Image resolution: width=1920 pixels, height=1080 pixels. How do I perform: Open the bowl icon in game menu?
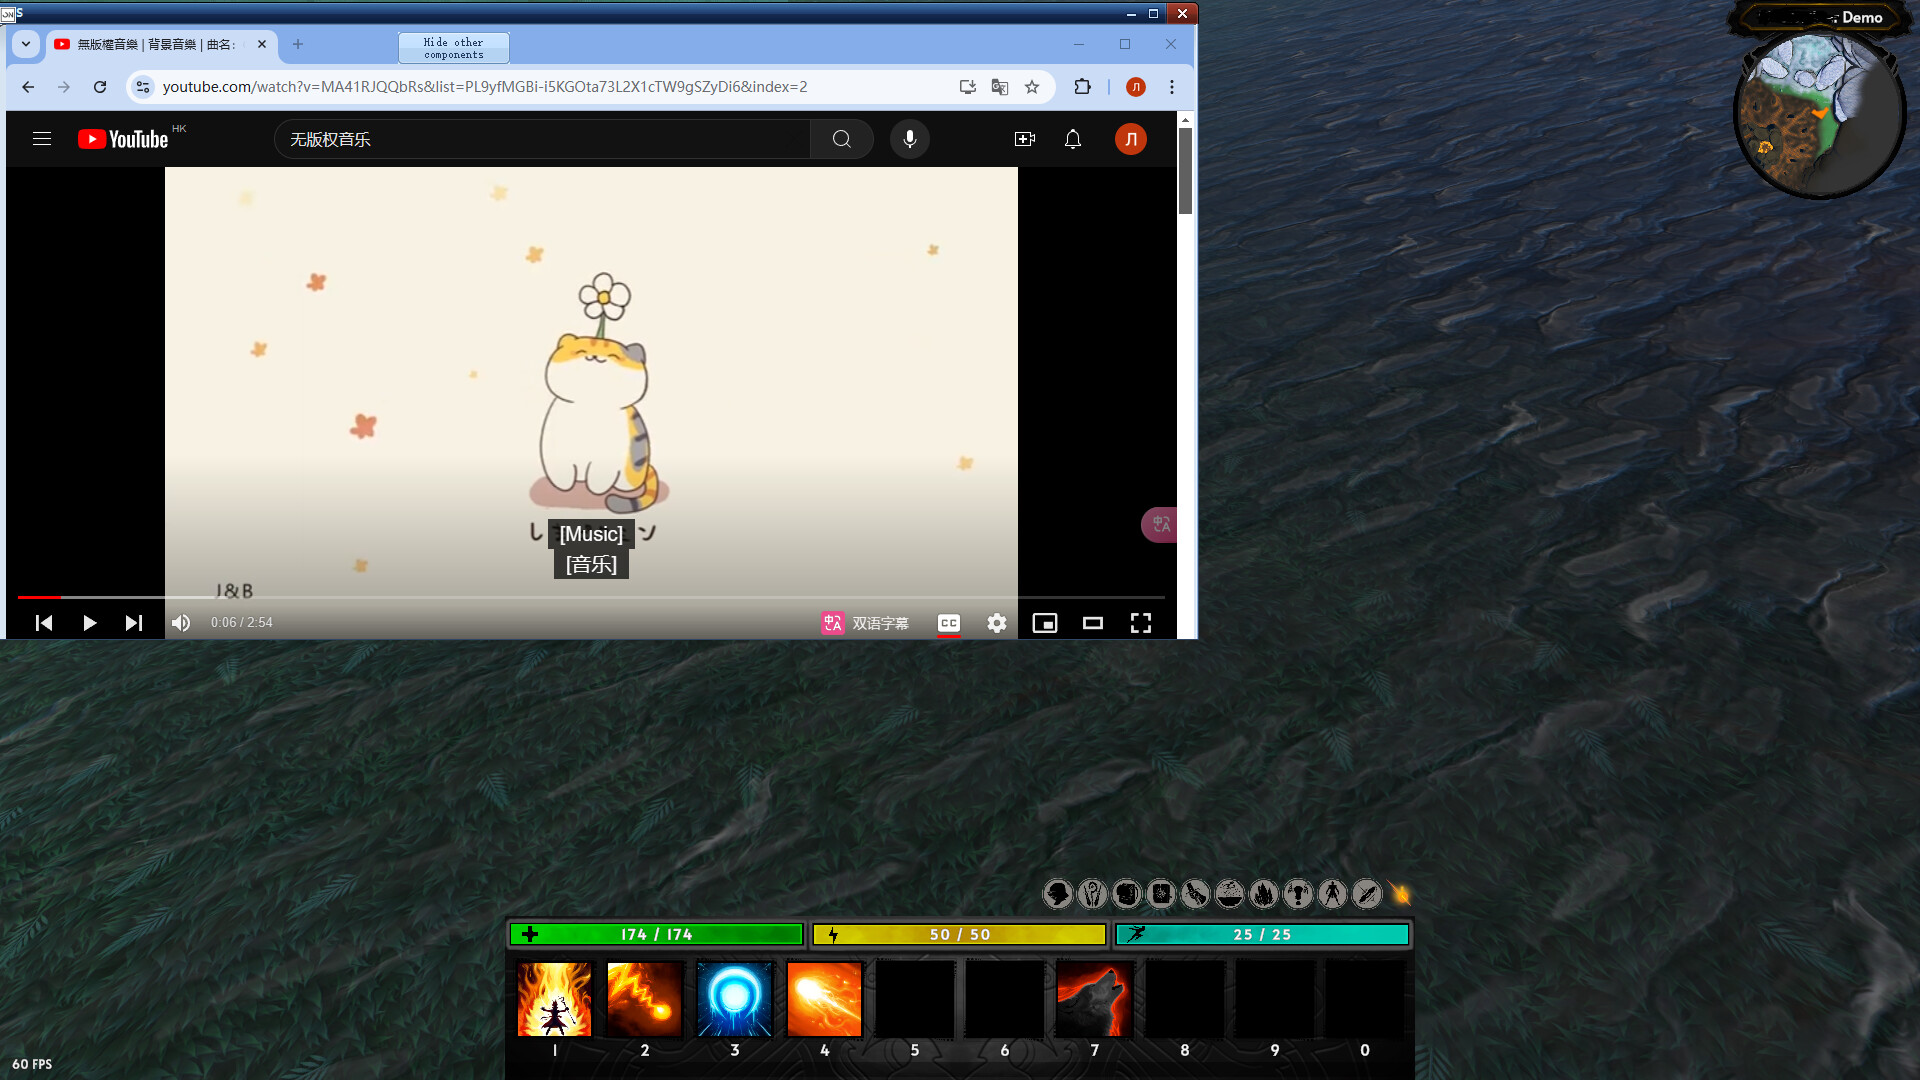[1229, 894]
